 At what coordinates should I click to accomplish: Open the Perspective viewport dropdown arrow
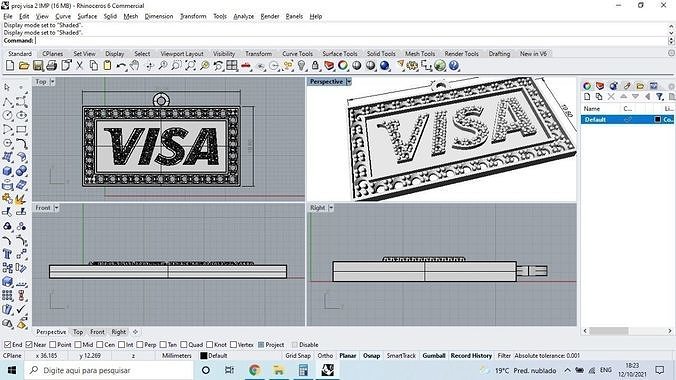tap(348, 82)
